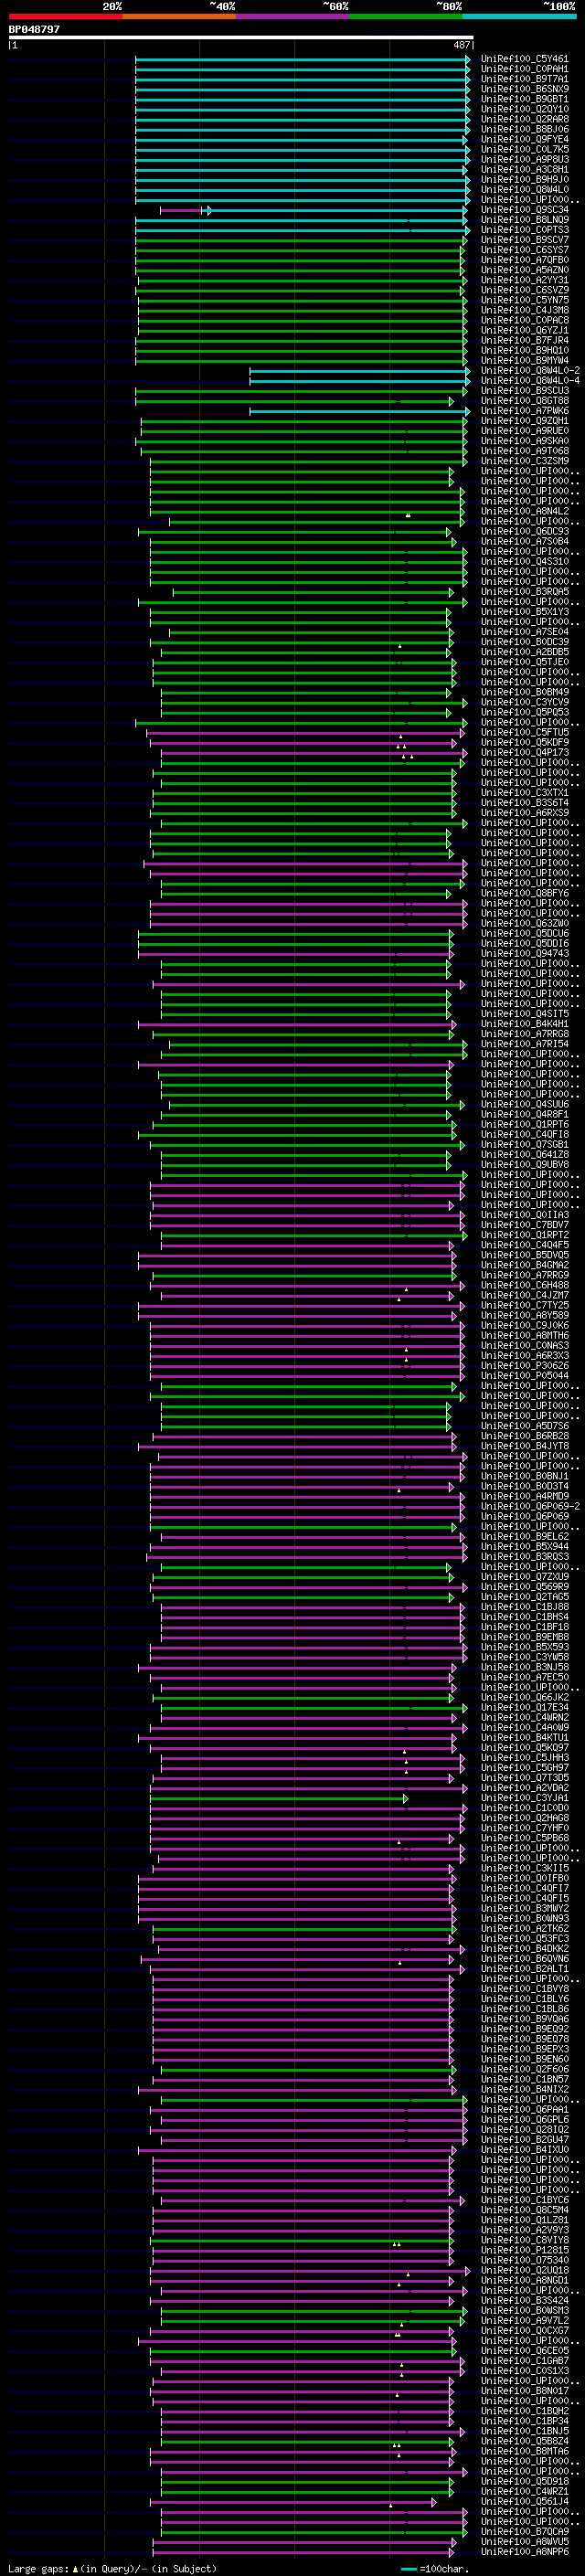Select hit label UniRef100_A7RI54
585x2576 pixels.
(x=525, y=1044)
